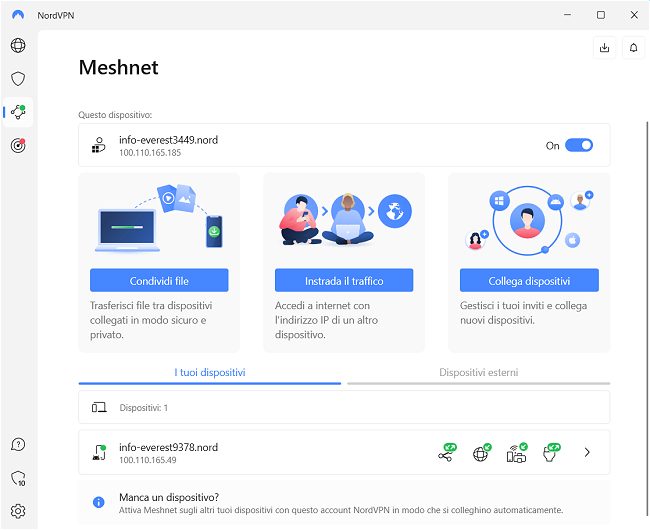Click the Questo dispositivo: label
650x530 pixels.
click(x=115, y=115)
